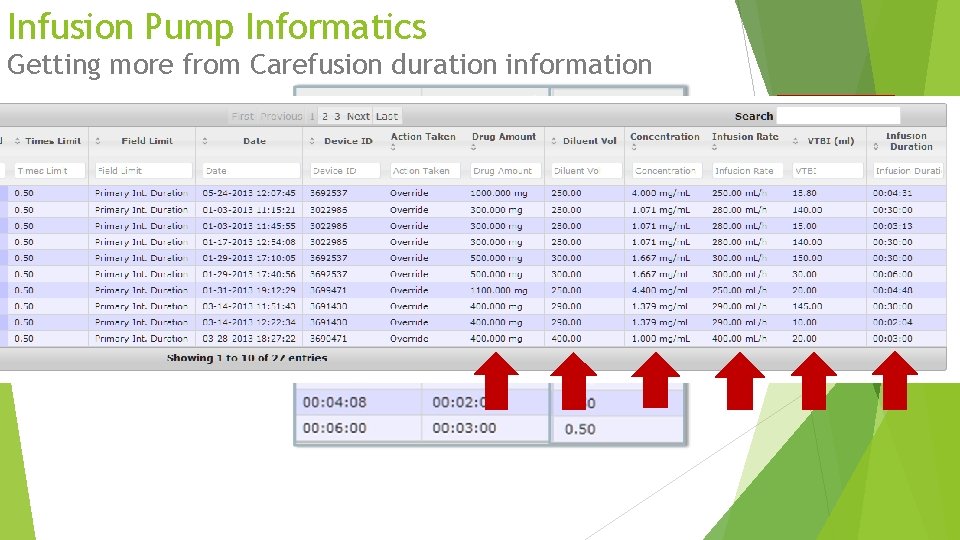Screen dimensions: 960x540
Task: Focus the Infusion Rate filter field
Action: click(x=747, y=171)
